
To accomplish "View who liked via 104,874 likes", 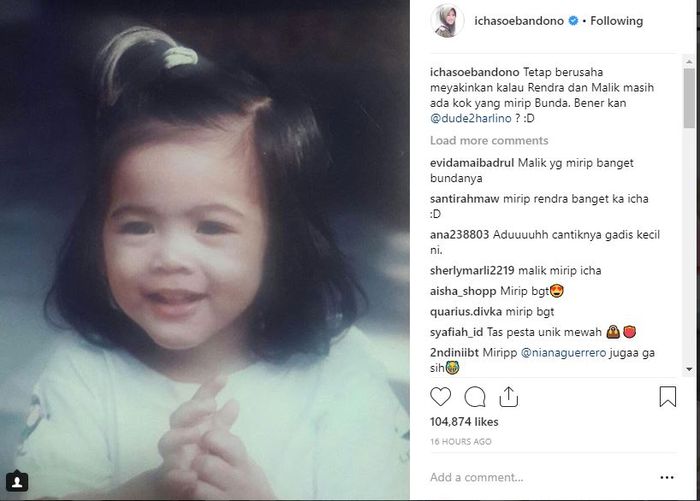I will (464, 422).
